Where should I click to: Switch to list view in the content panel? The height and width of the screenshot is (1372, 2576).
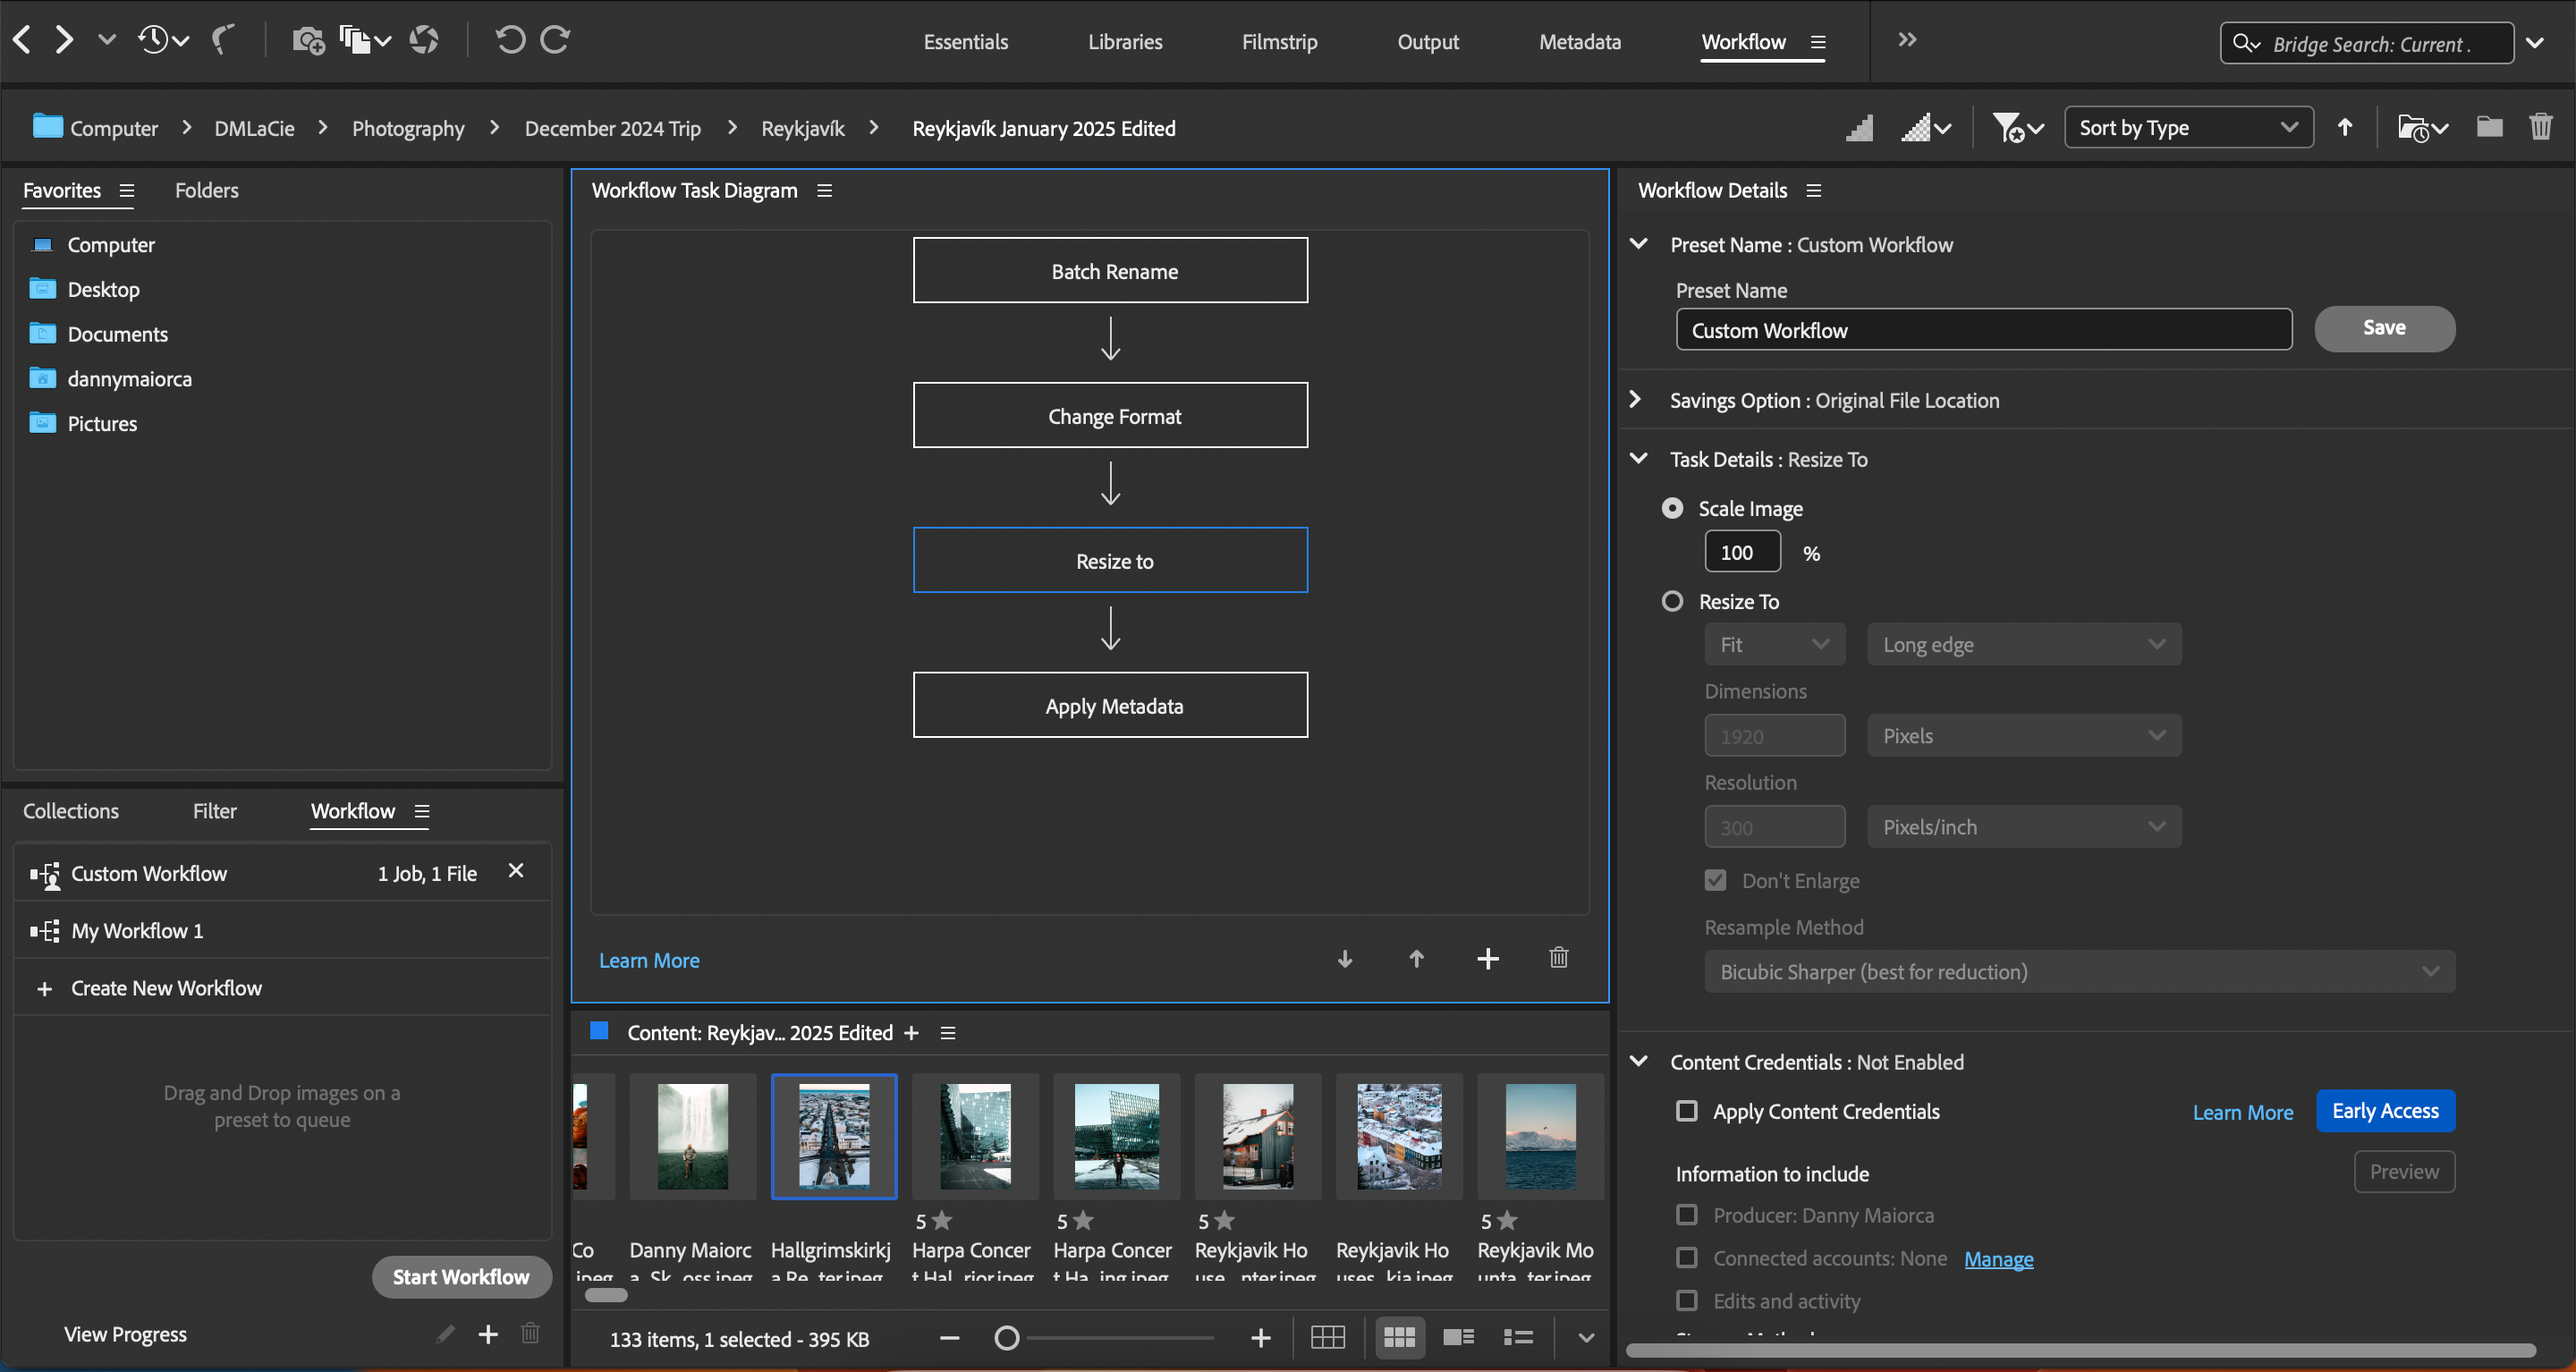click(1517, 1337)
